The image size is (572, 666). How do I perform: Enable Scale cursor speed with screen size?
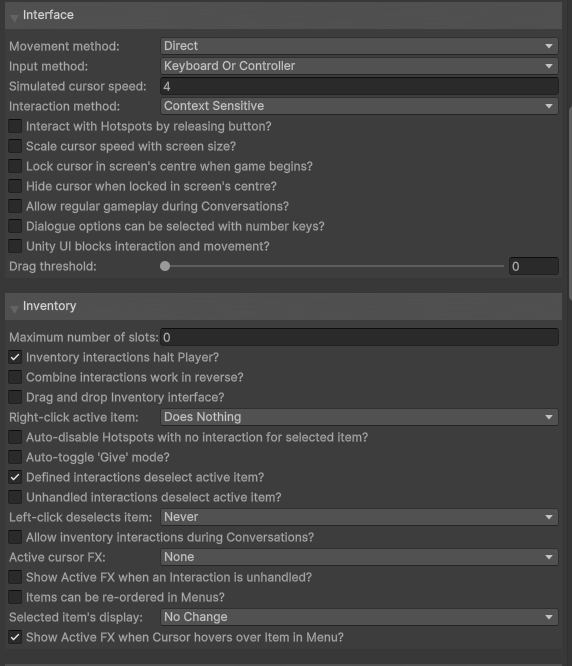click(15, 146)
